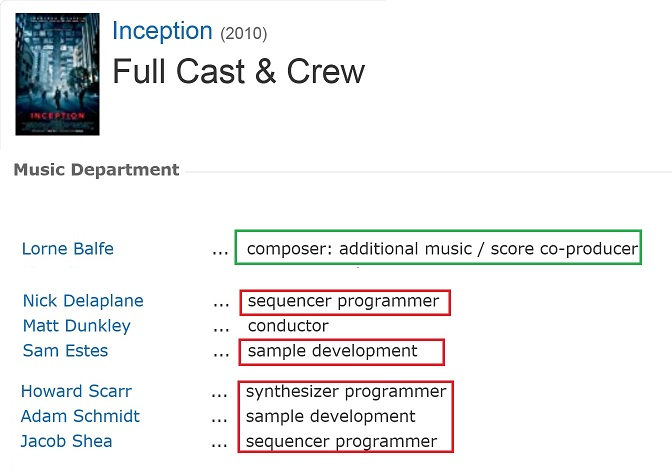Click Sam Estes's sample development credit

pos(332,351)
